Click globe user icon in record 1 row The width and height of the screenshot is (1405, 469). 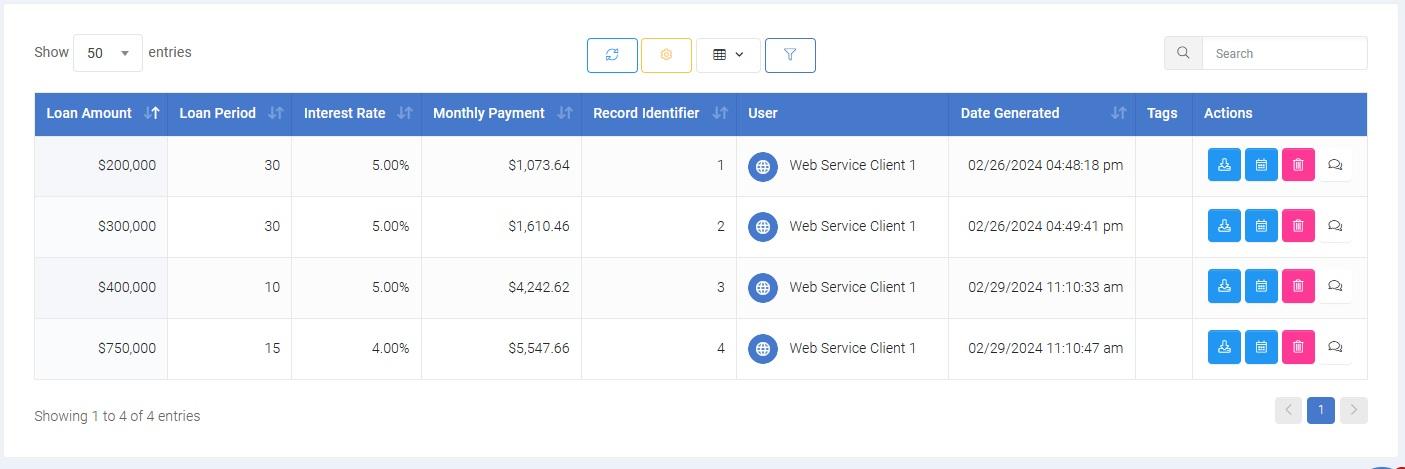pos(763,167)
